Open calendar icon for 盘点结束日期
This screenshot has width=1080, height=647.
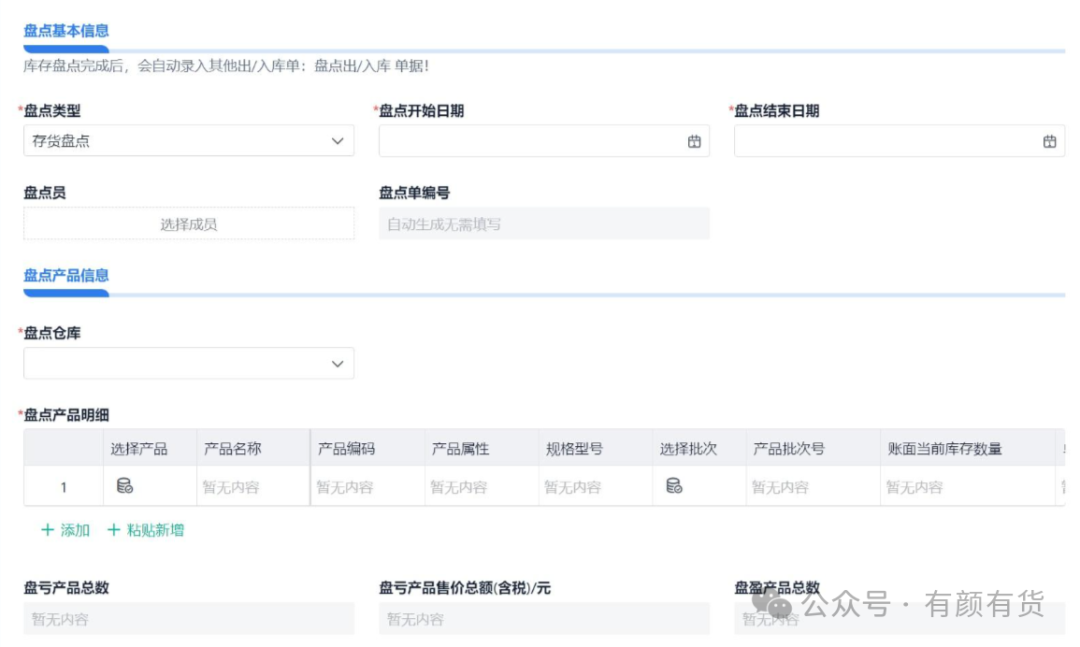[1049, 142]
